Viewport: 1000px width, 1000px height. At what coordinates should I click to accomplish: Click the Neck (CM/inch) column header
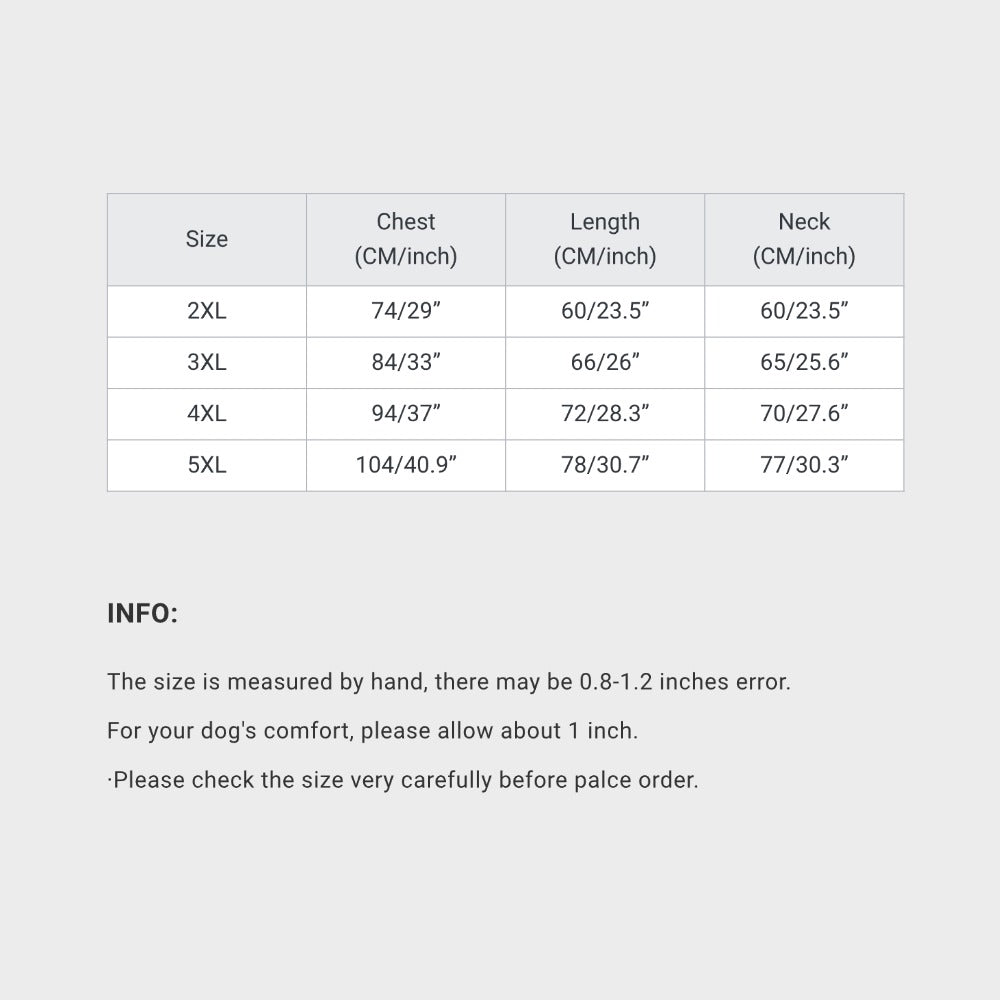pyautogui.click(x=804, y=239)
